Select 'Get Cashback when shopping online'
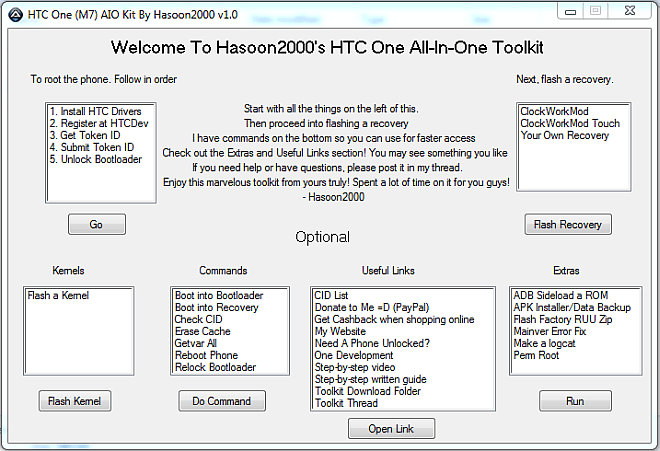 click(394, 319)
